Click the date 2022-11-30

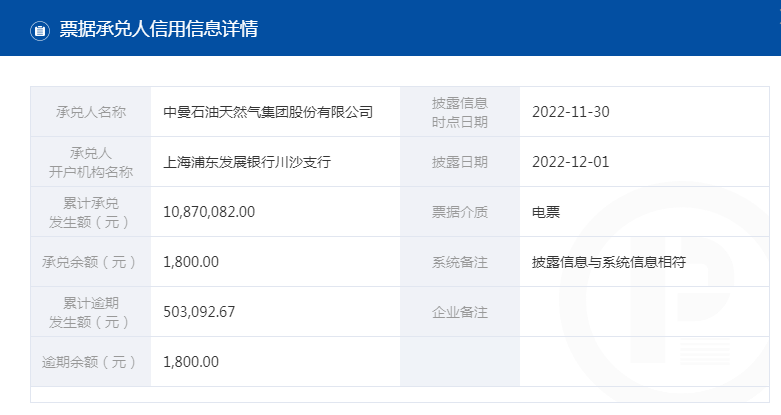click(571, 112)
